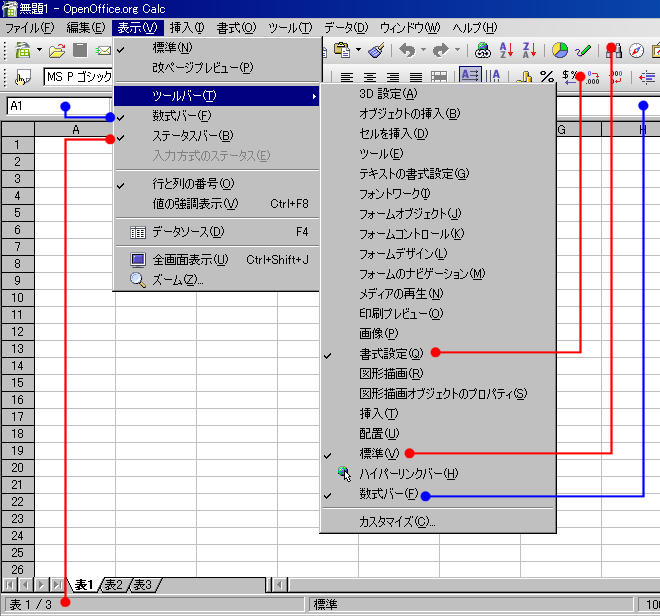Open データソース(D) entry
This screenshot has width=660, height=616.
coord(216,232)
